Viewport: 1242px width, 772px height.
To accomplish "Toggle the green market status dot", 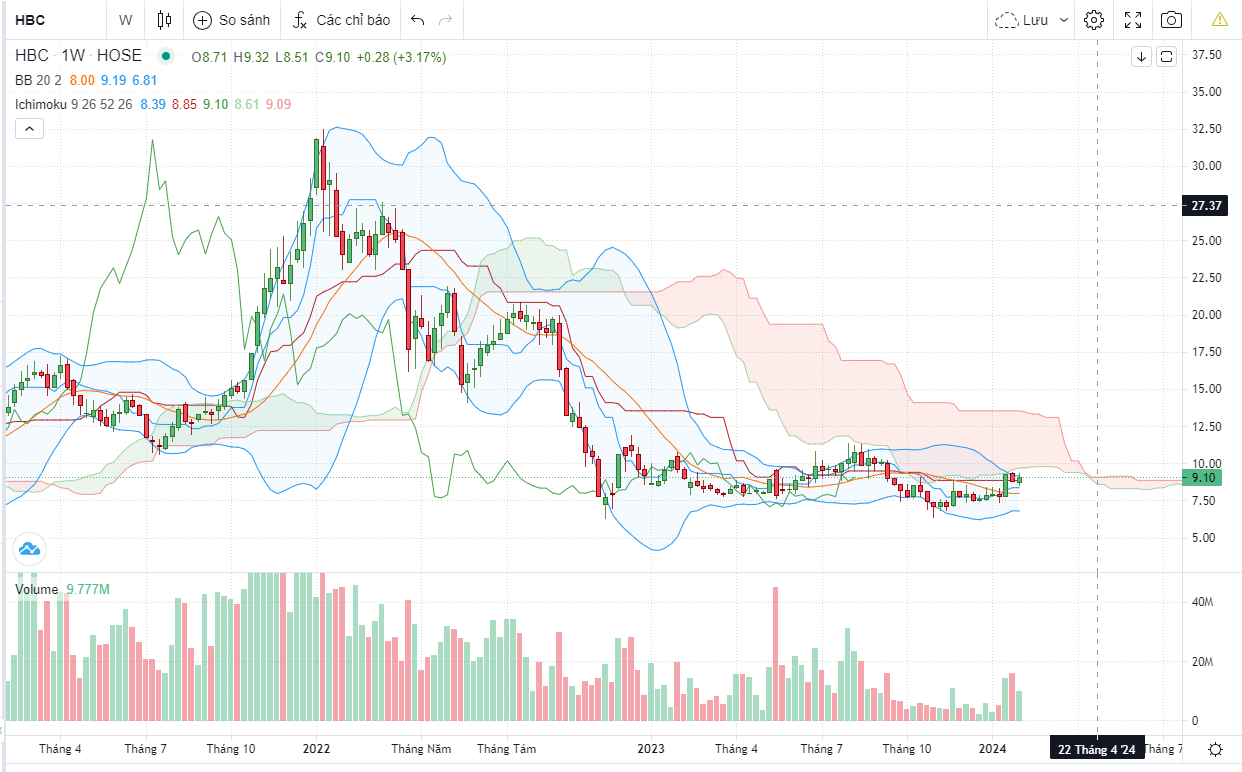I will (166, 57).
